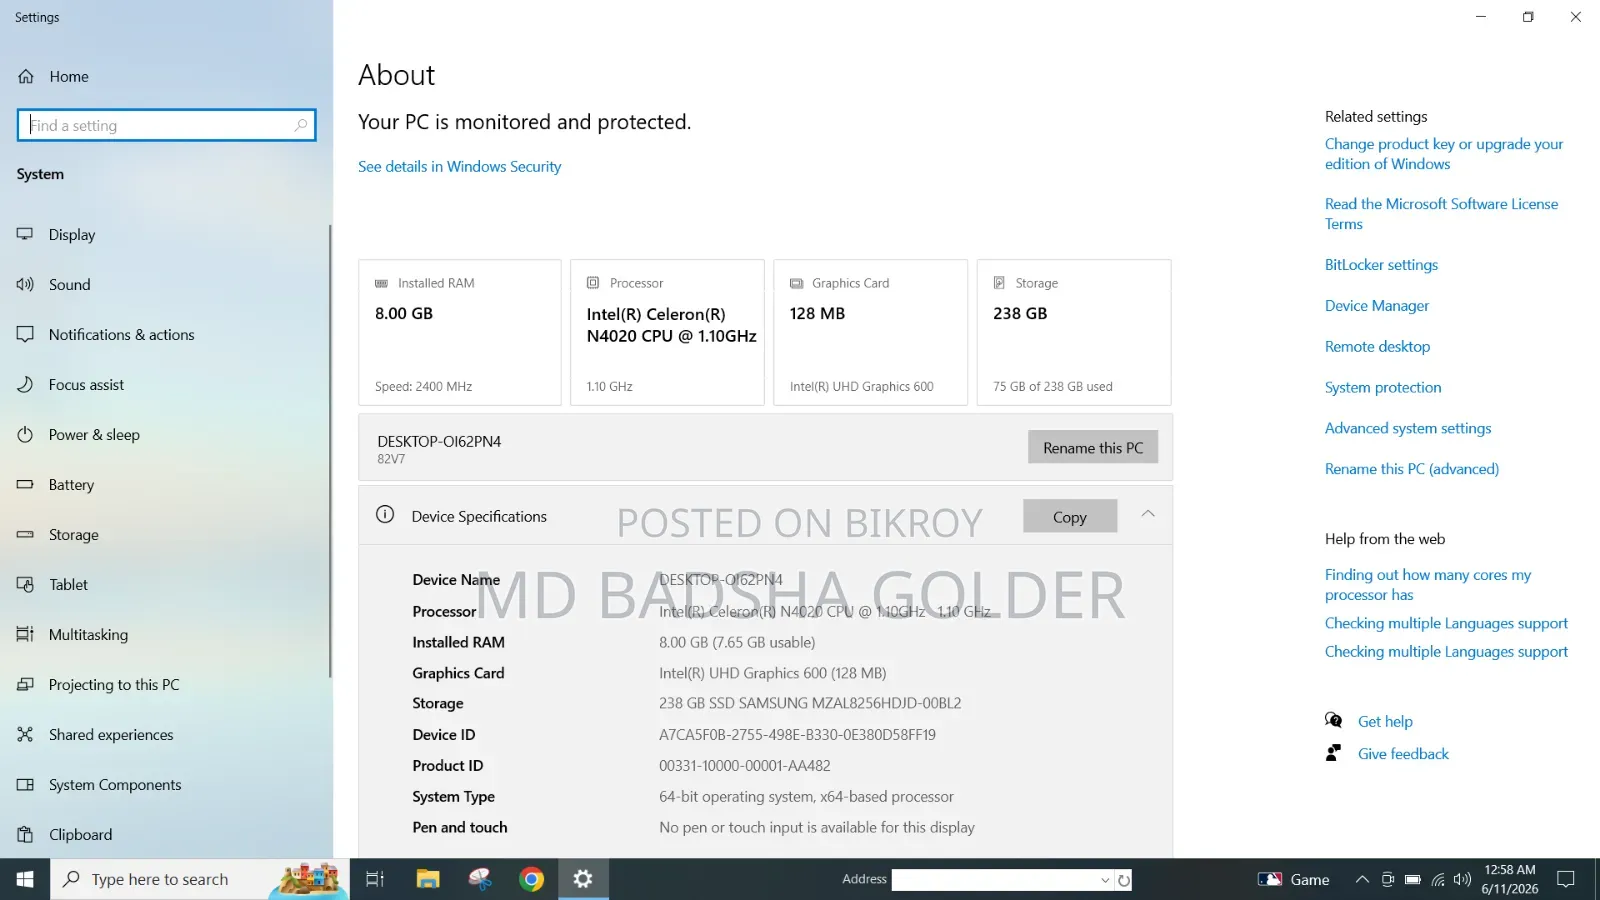Viewport: 1600px width, 900px height.
Task: Click the Game widget on taskbar
Action: point(1294,880)
